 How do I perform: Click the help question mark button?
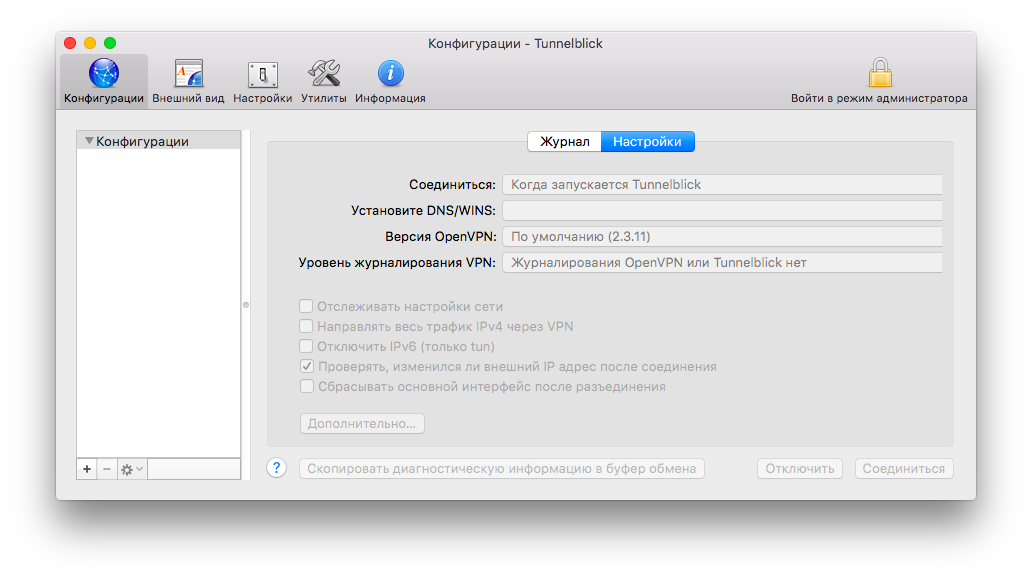pos(276,468)
